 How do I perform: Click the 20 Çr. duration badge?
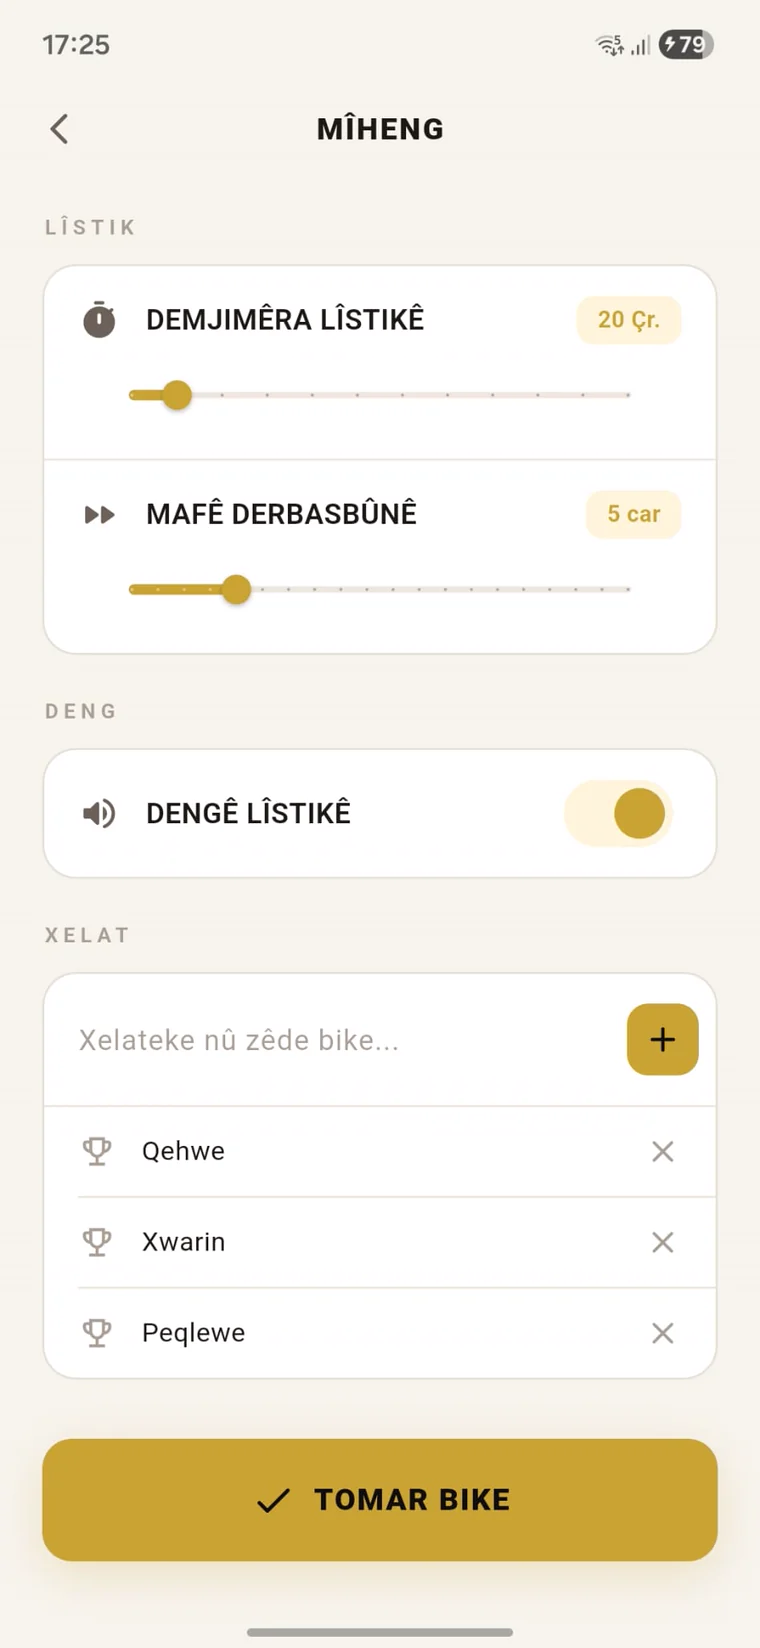[629, 320]
